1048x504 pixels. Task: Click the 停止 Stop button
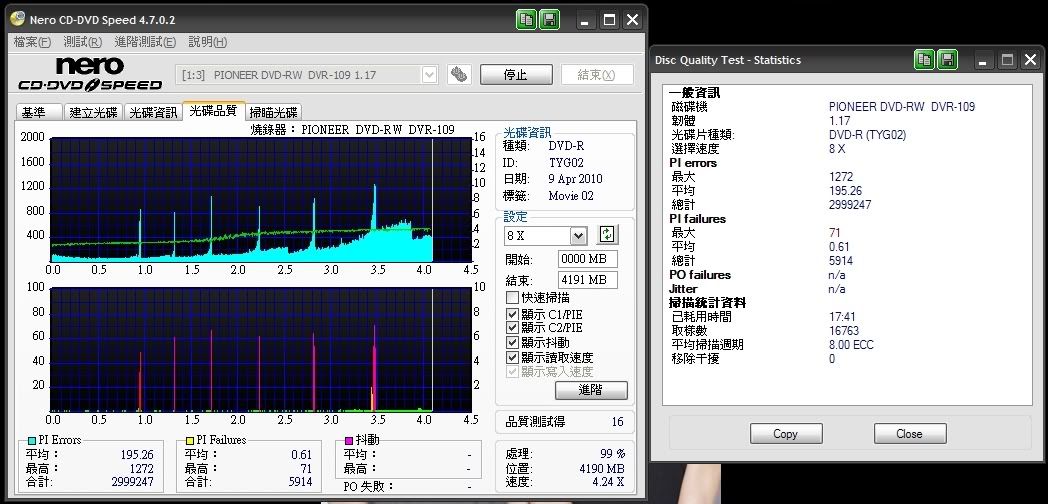click(516, 75)
